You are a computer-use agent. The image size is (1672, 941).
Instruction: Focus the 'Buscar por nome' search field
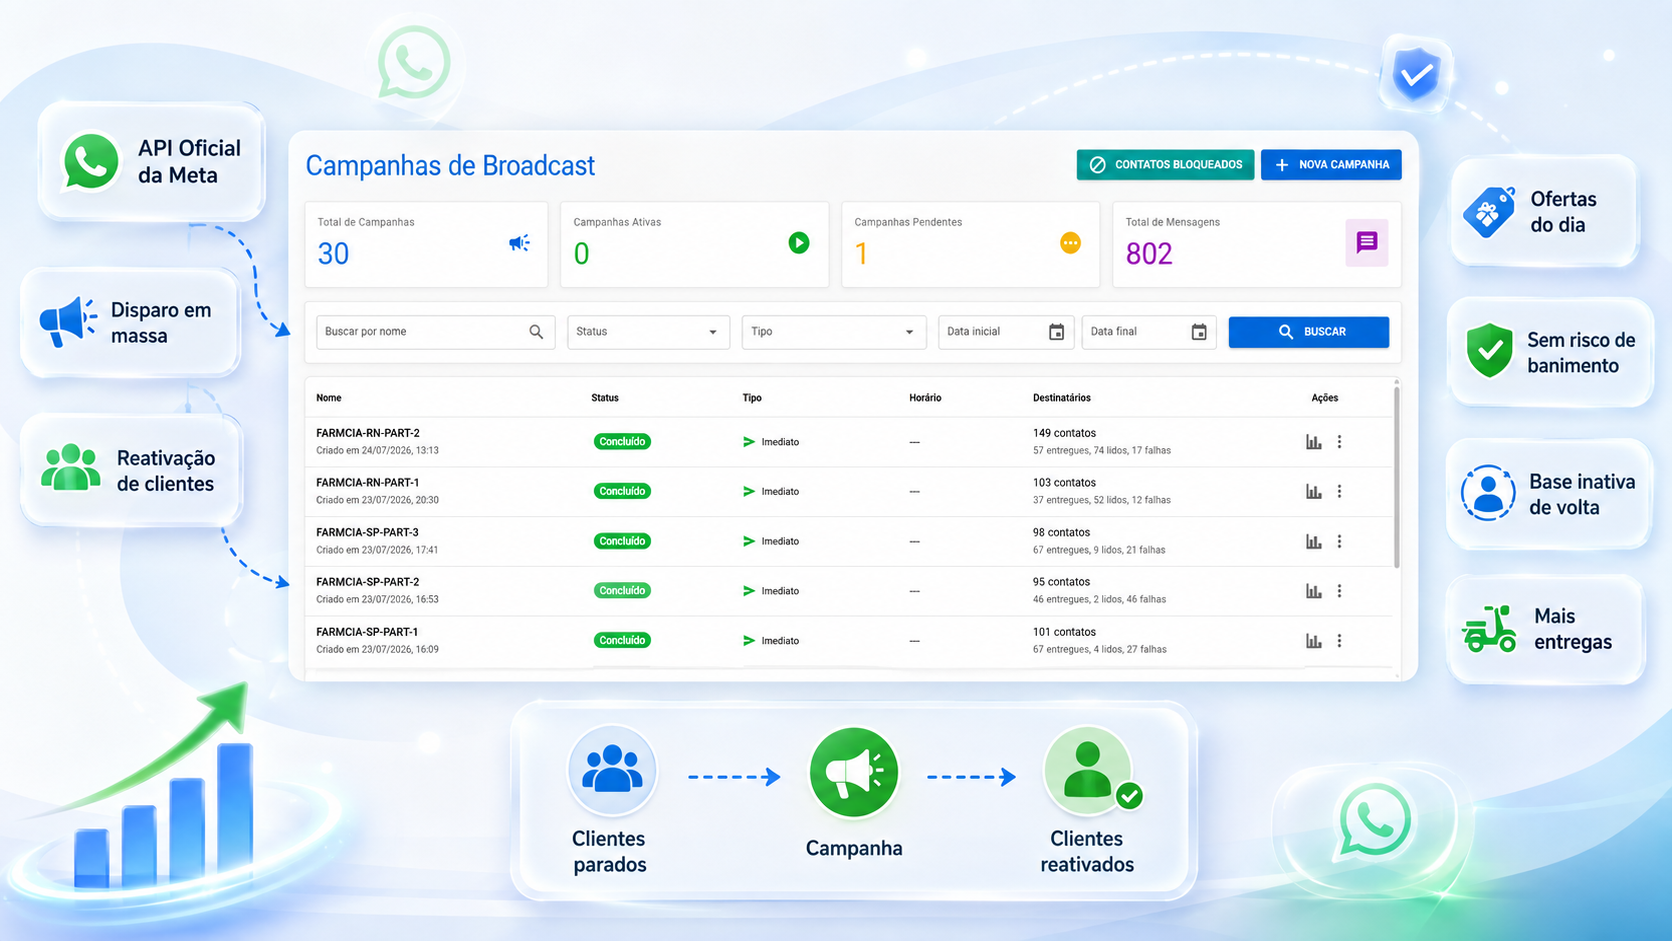pos(435,332)
